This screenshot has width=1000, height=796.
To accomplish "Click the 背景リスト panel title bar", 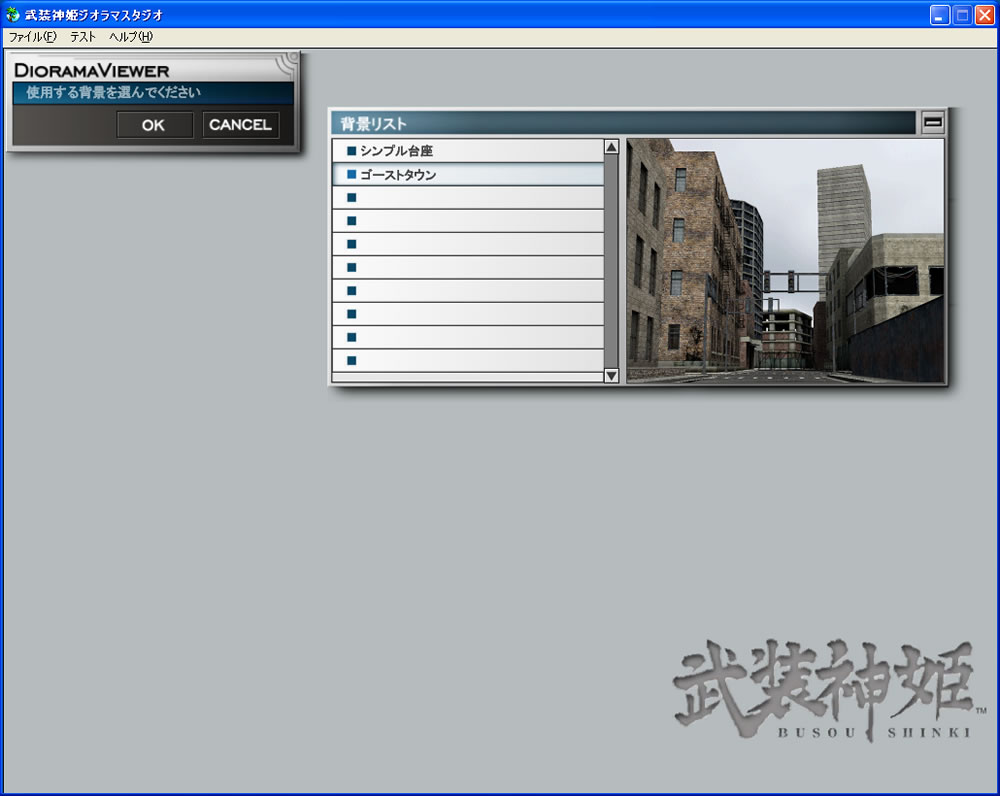I will pyautogui.click(x=623, y=122).
